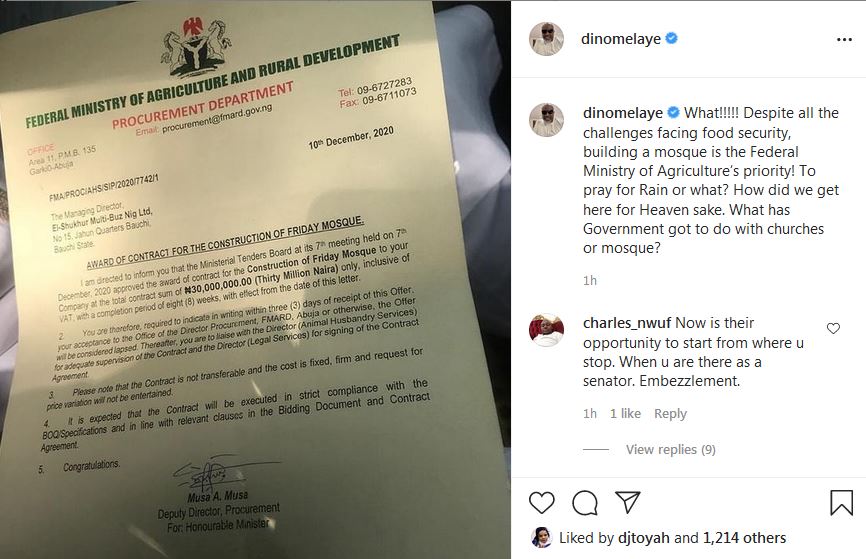Screen dimensions: 866x559
Task: Open djtoyah in liked-by line
Action: pos(644,537)
